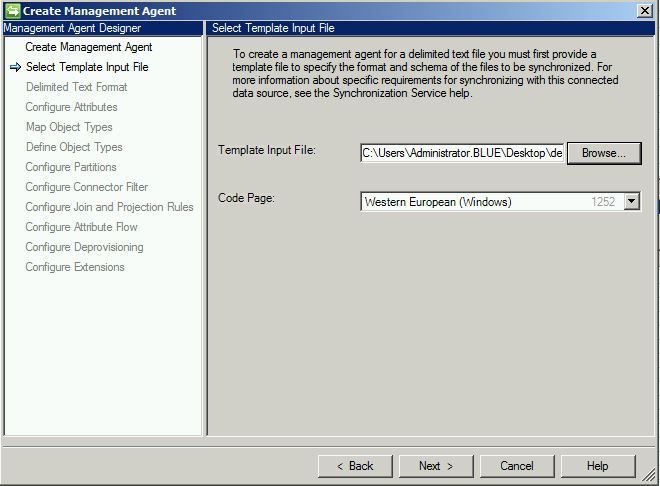Click inside the Template Input File path field
Image resolution: width=660 pixels, height=486 pixels.
462,153
